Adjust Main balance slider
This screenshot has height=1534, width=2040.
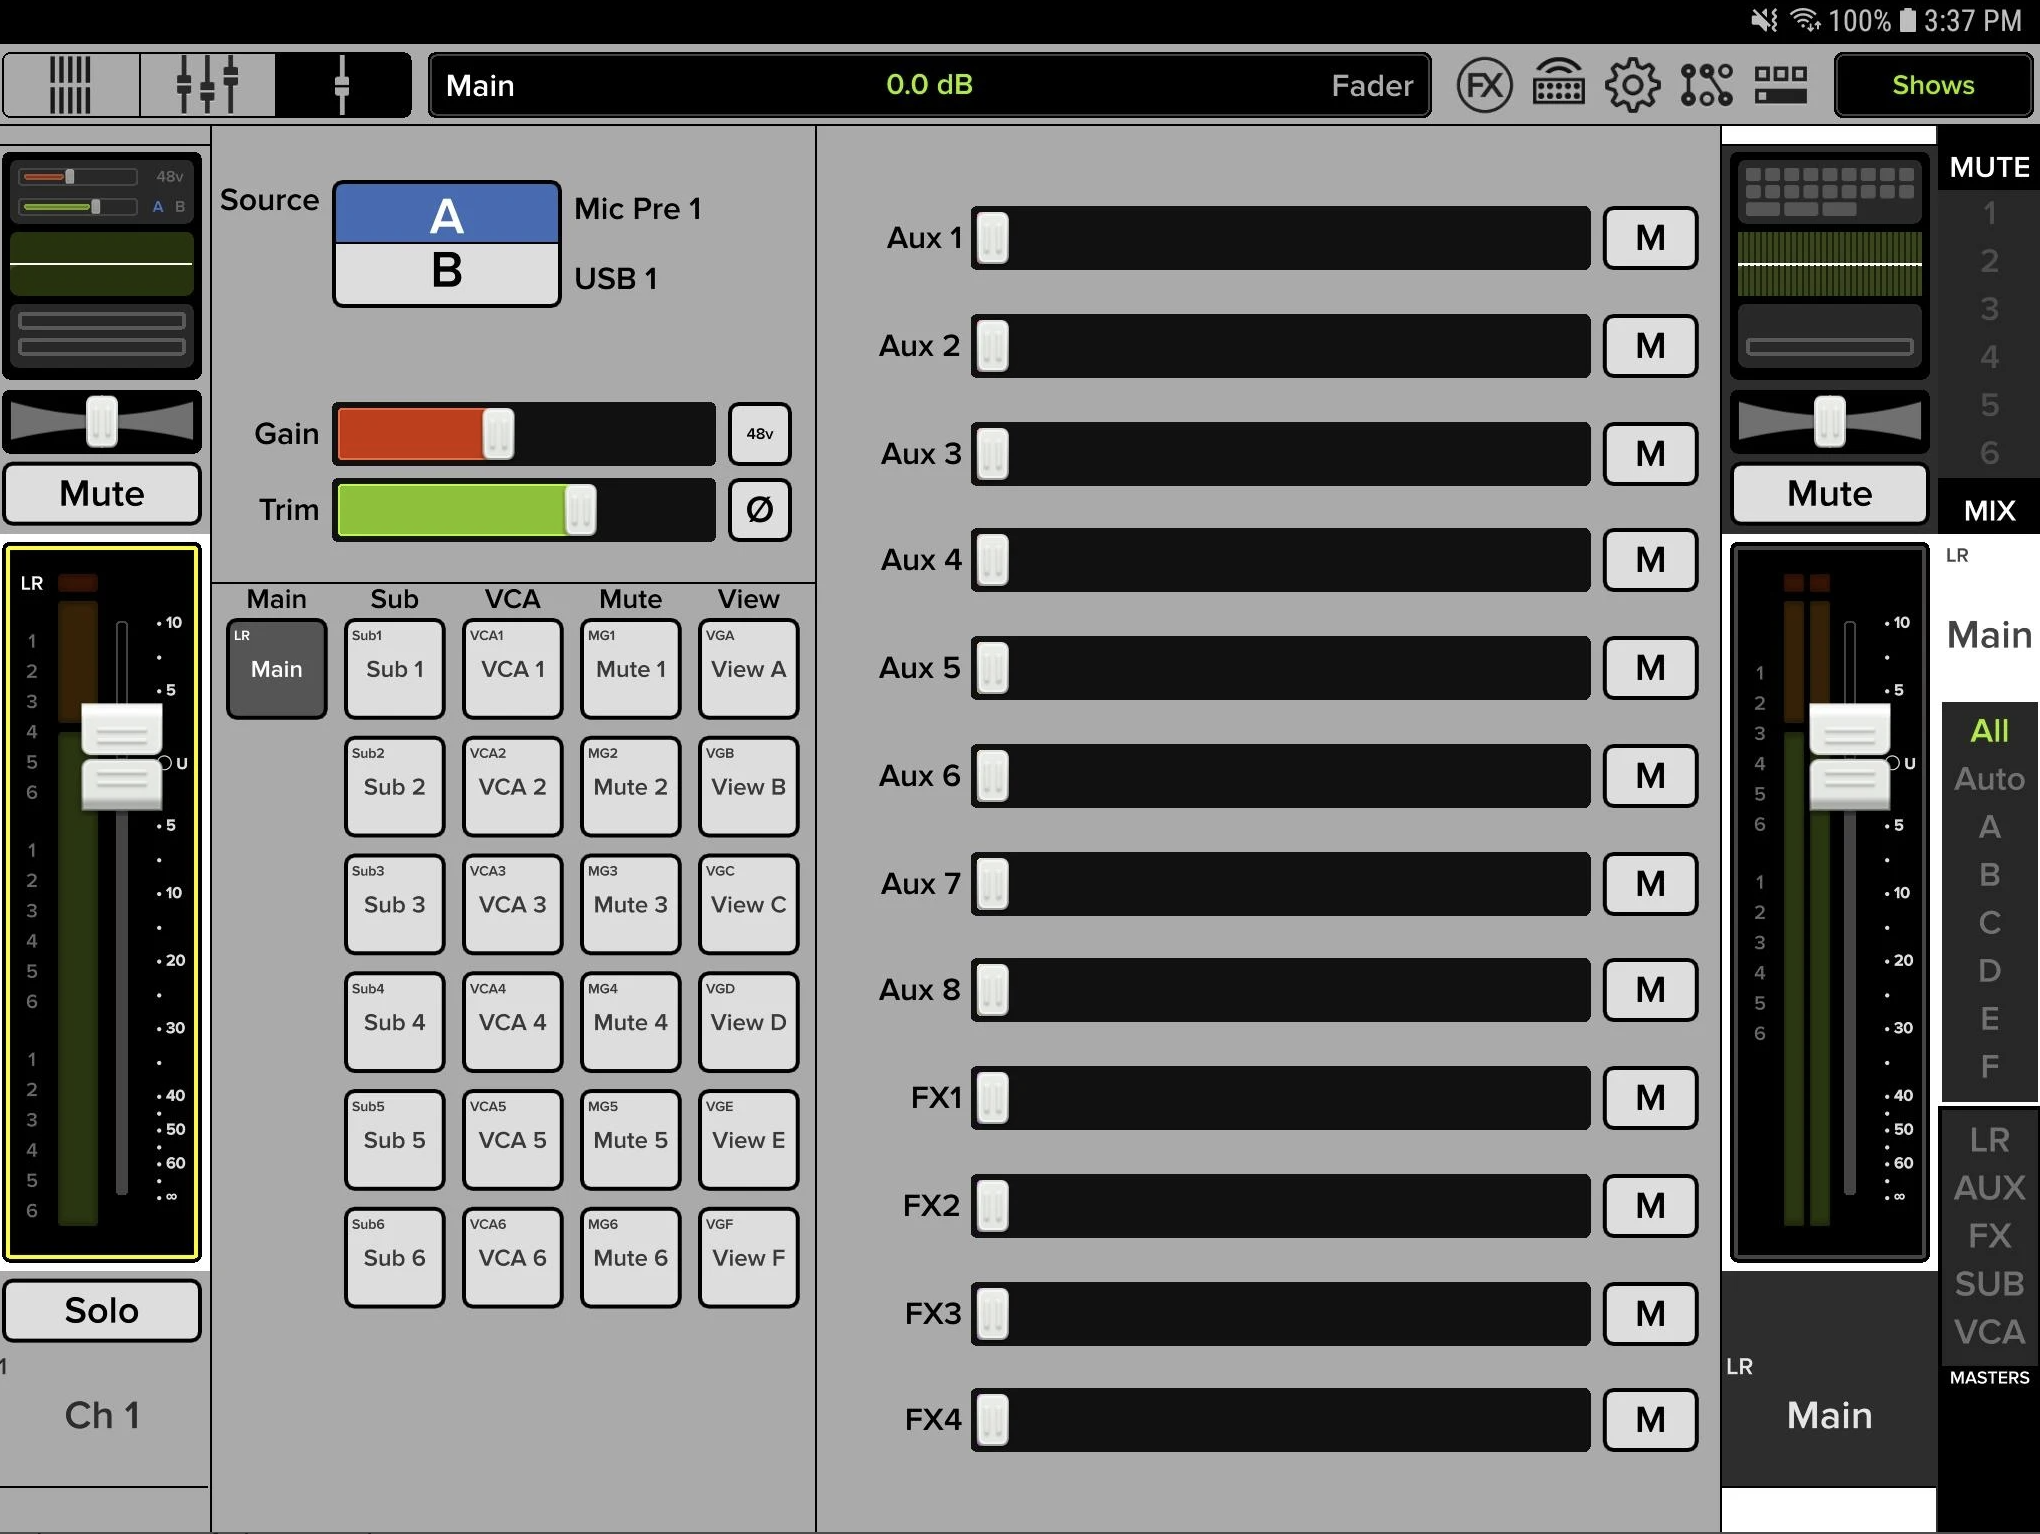coord(1829,421)
